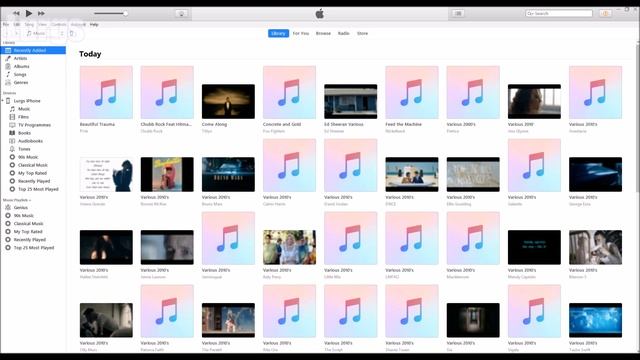Click the rewind previous track button
This screenshot has height=360, width=640.
(x=16, y=13)
